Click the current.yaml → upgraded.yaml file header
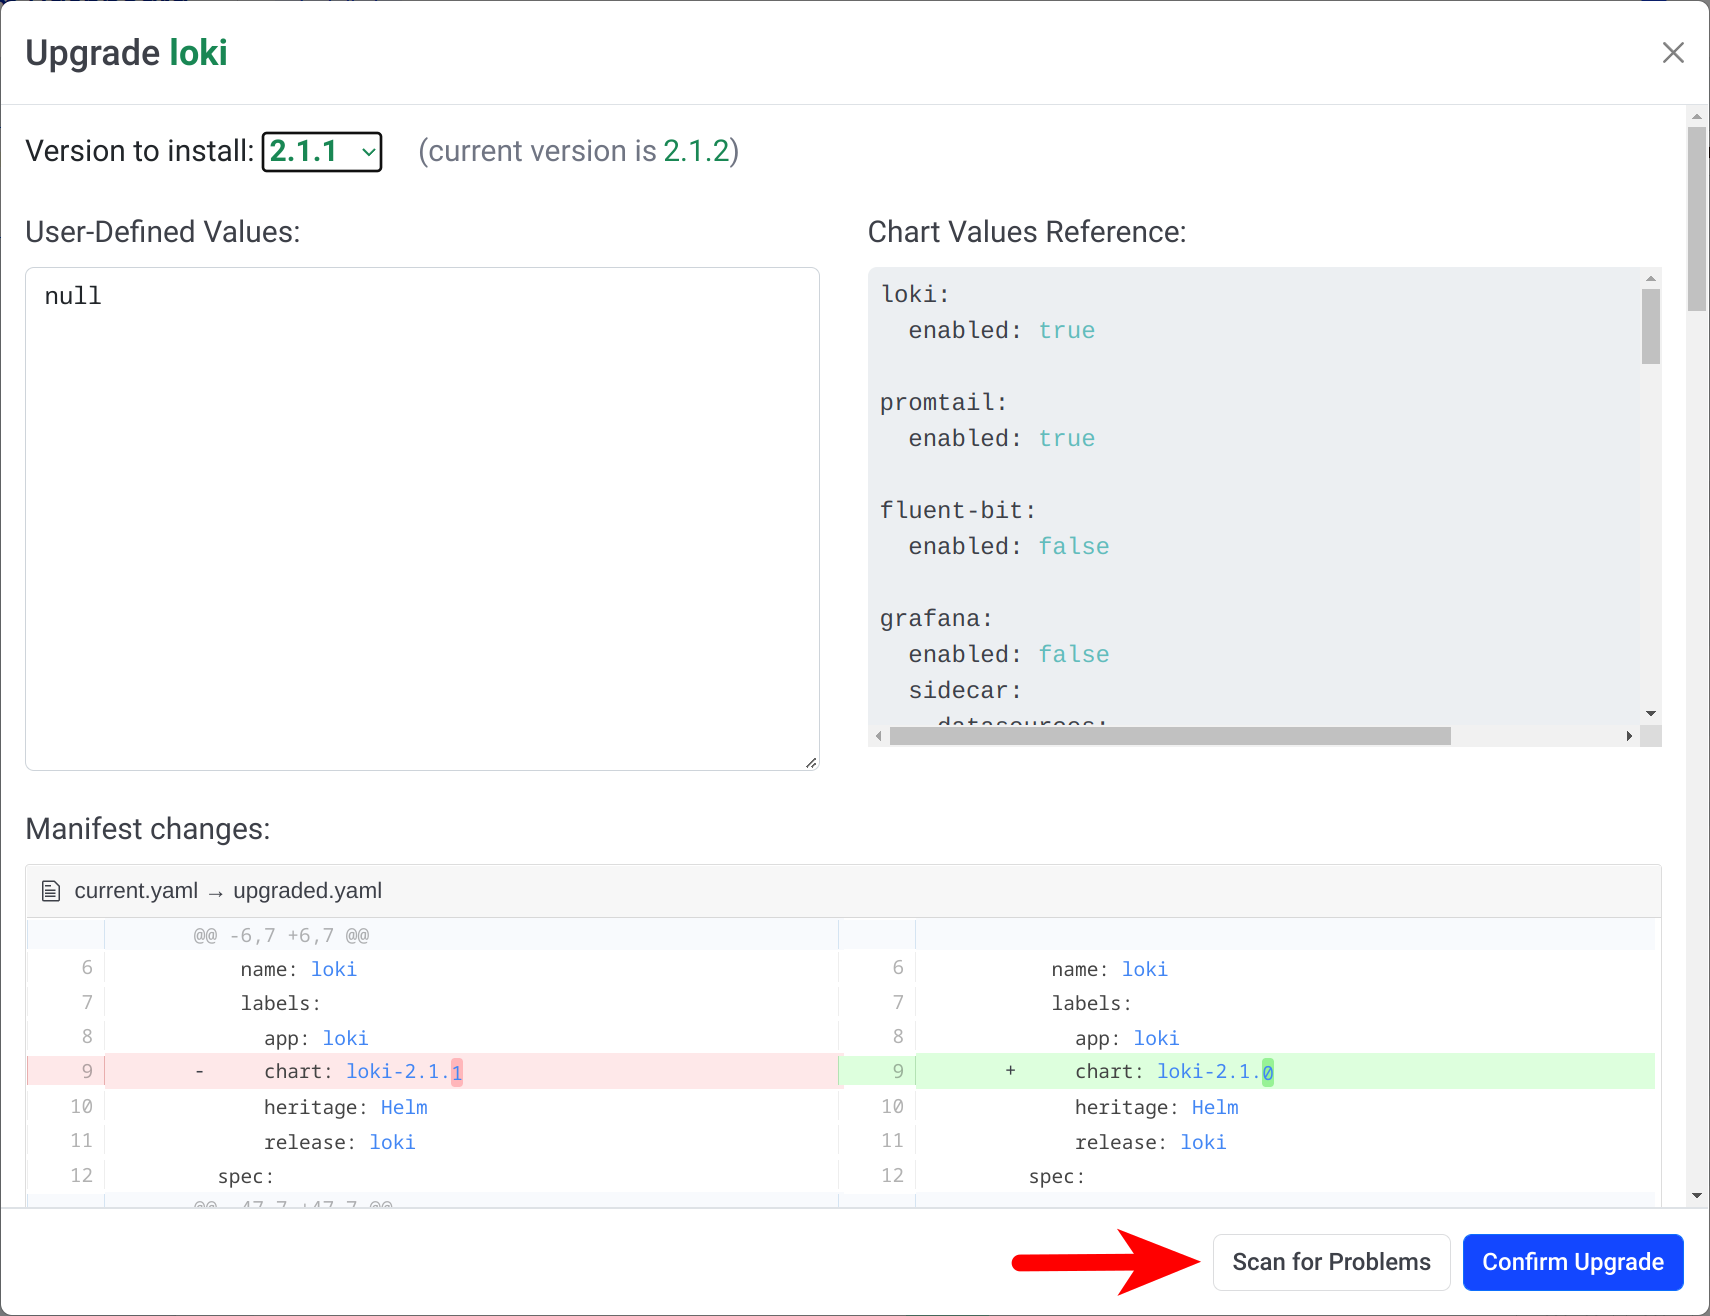 coord(228,891)
